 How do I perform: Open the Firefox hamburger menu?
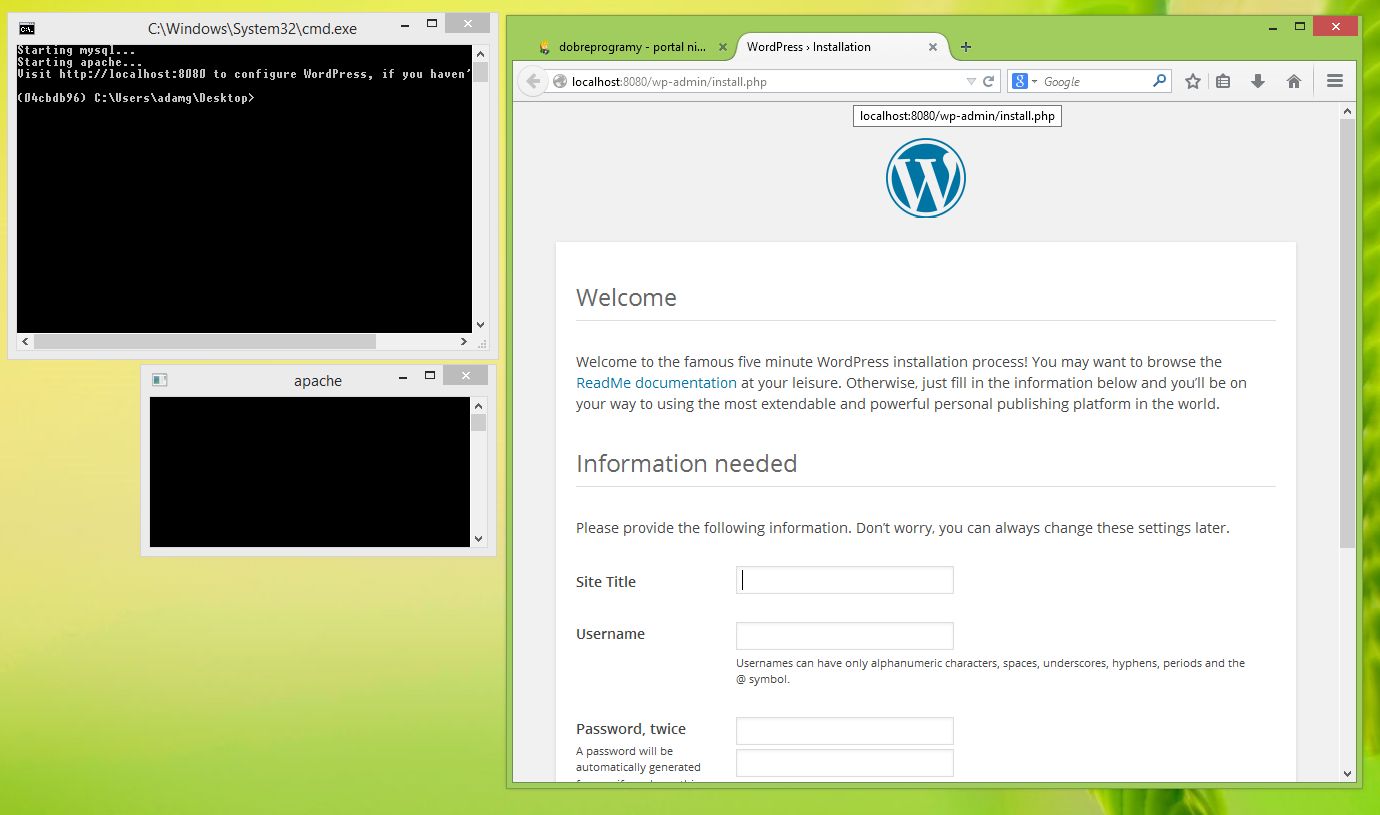(x=1335, y=82)
